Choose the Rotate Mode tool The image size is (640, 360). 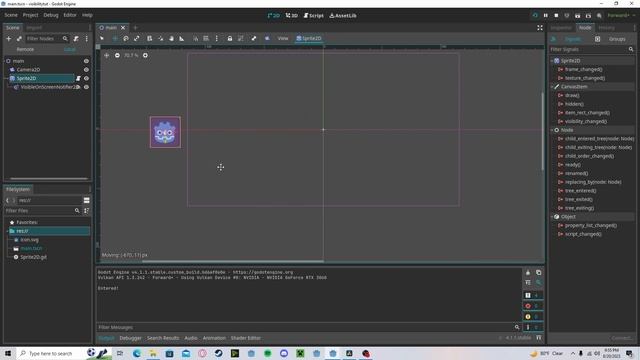click(126, 38)
